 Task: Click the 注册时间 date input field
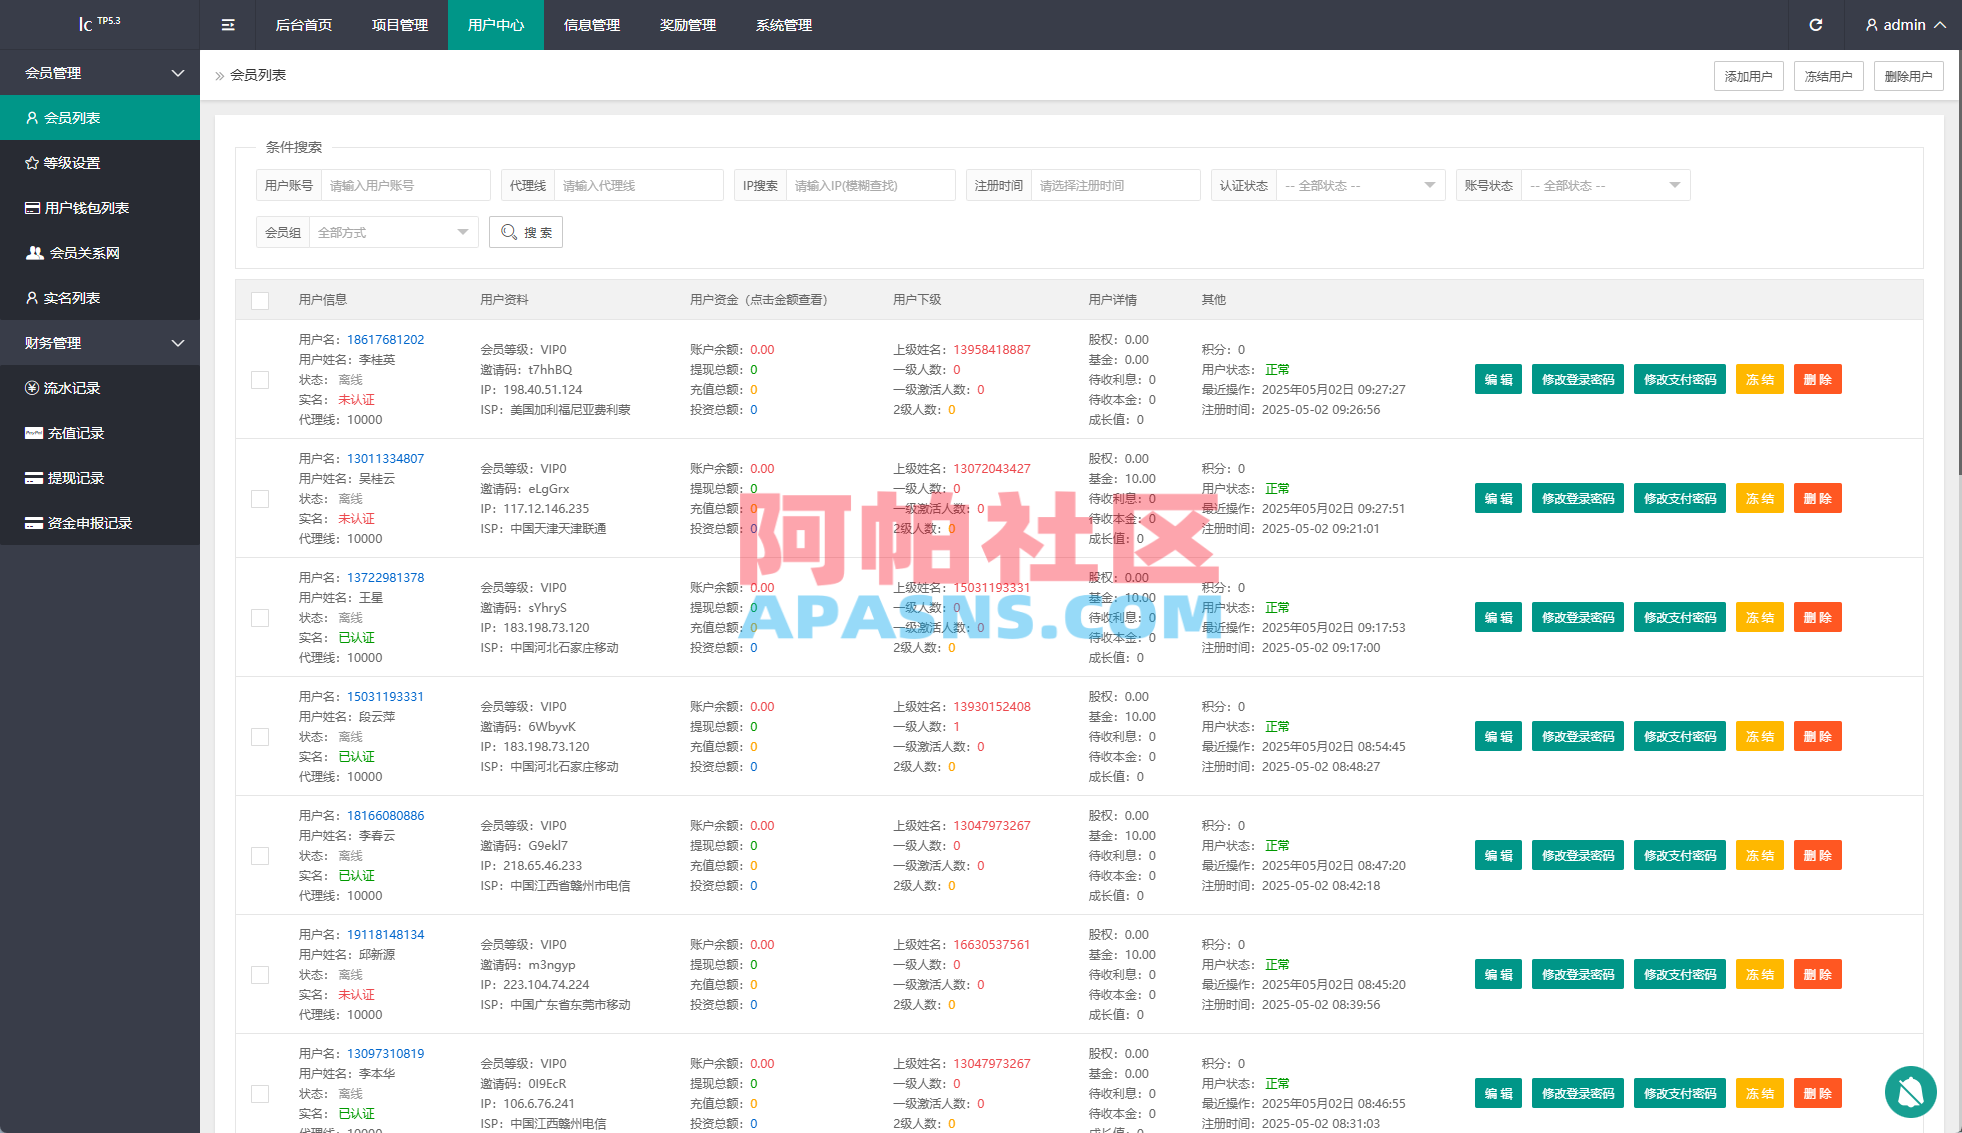[1115, 184]
